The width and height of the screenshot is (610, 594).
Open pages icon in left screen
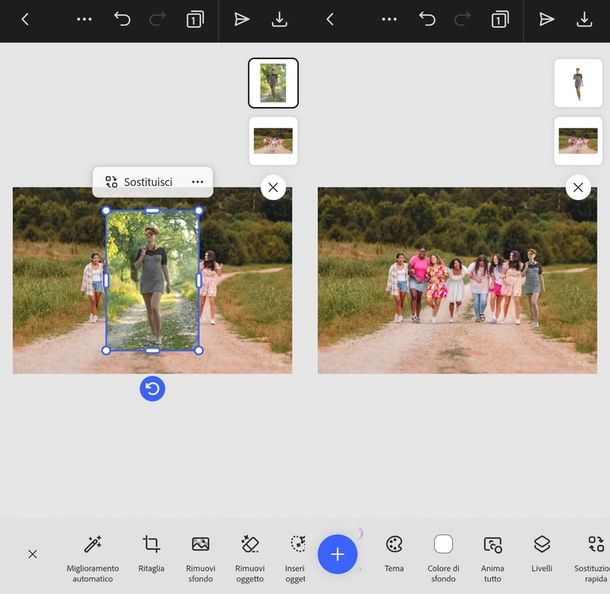(195, 19)
